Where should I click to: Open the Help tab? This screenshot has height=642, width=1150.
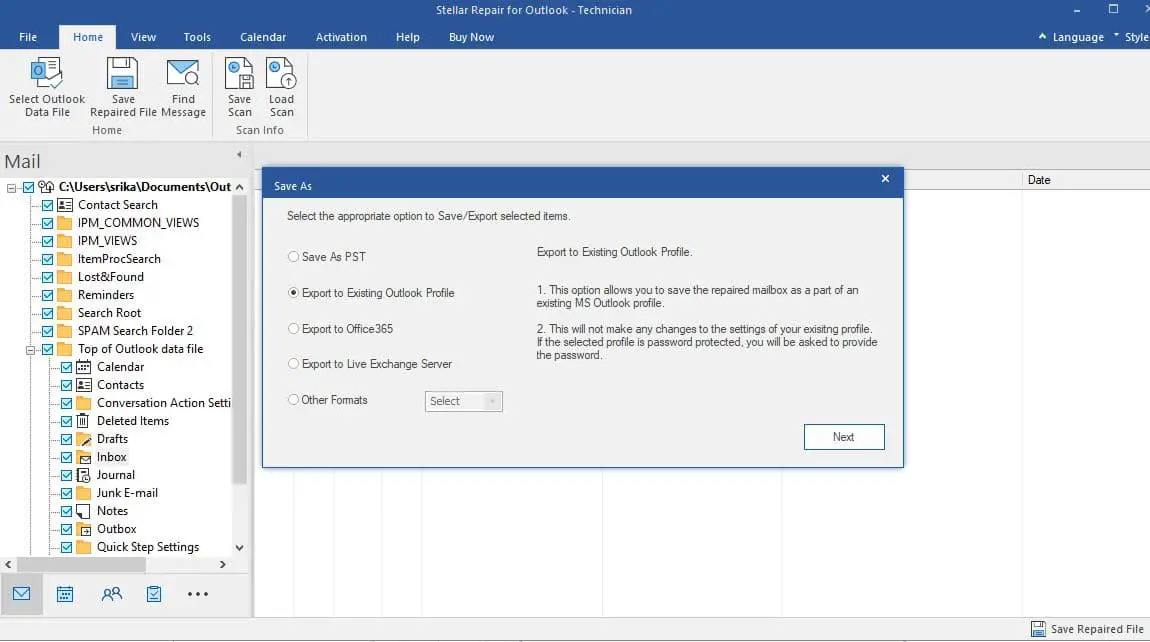tap(407, 37)
